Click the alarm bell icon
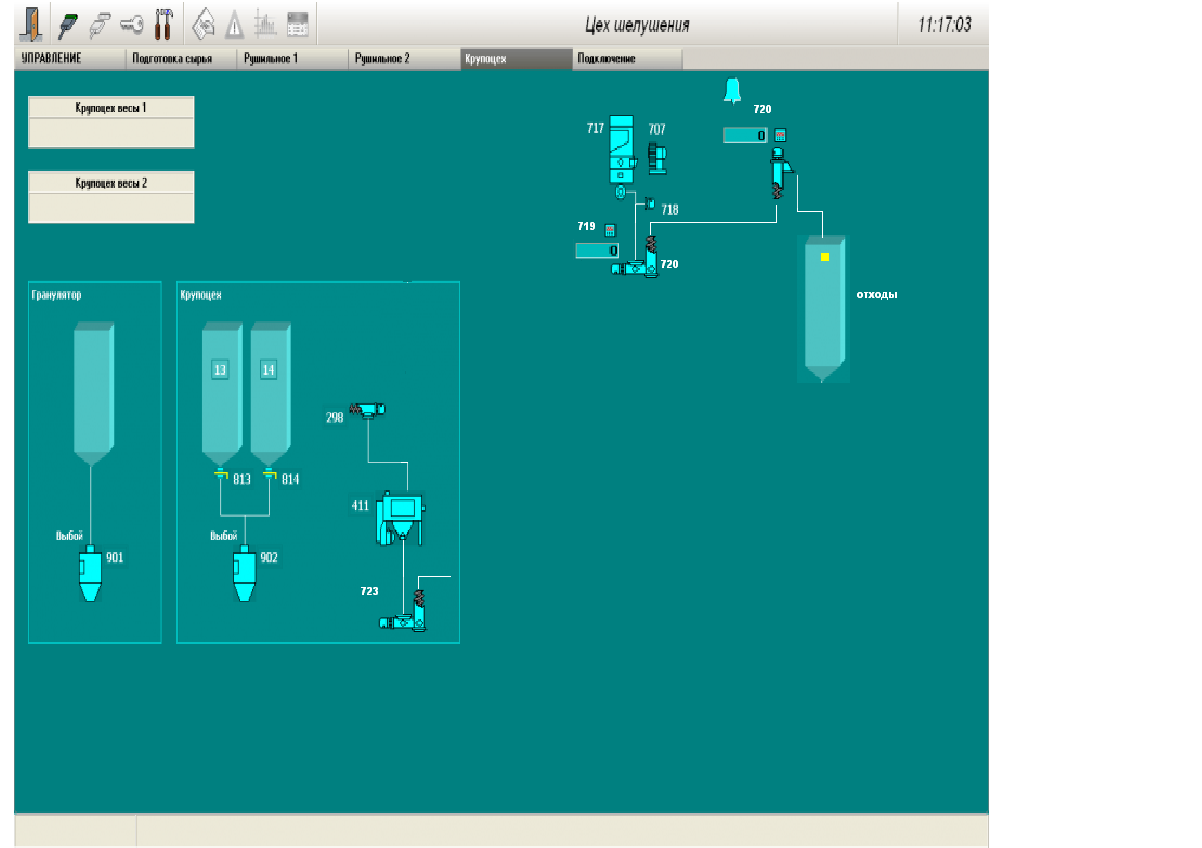 click(x=732, y=91)
